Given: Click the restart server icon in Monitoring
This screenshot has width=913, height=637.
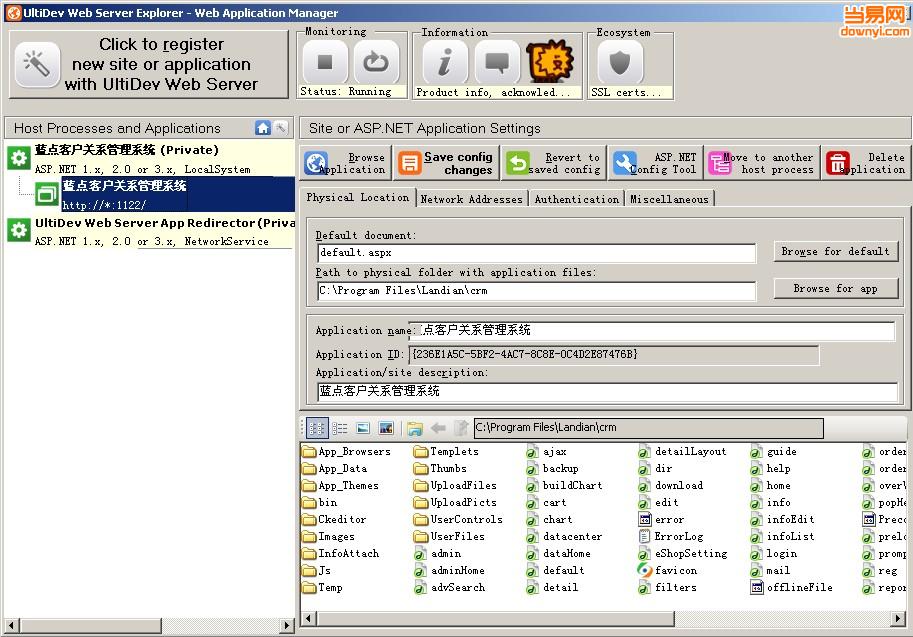Looking at the screenshot, I should [x=376, y=63].
